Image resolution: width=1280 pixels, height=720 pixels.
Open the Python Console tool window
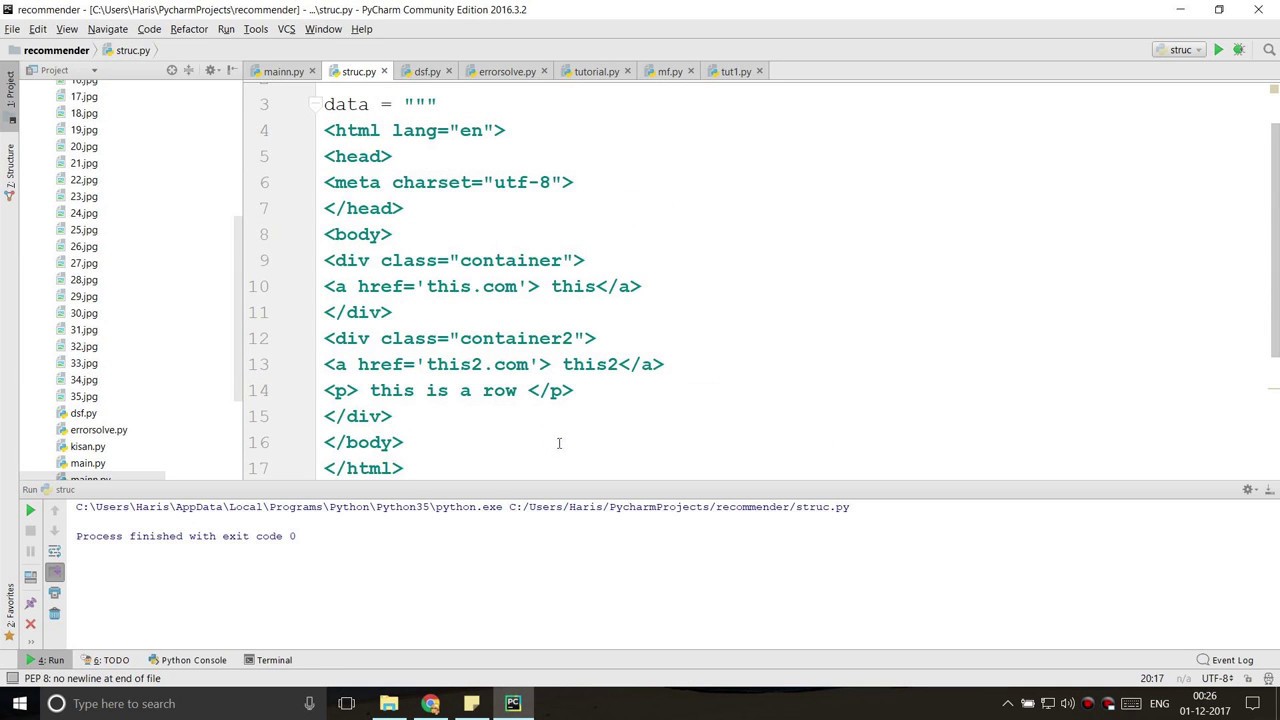[187, 660]
